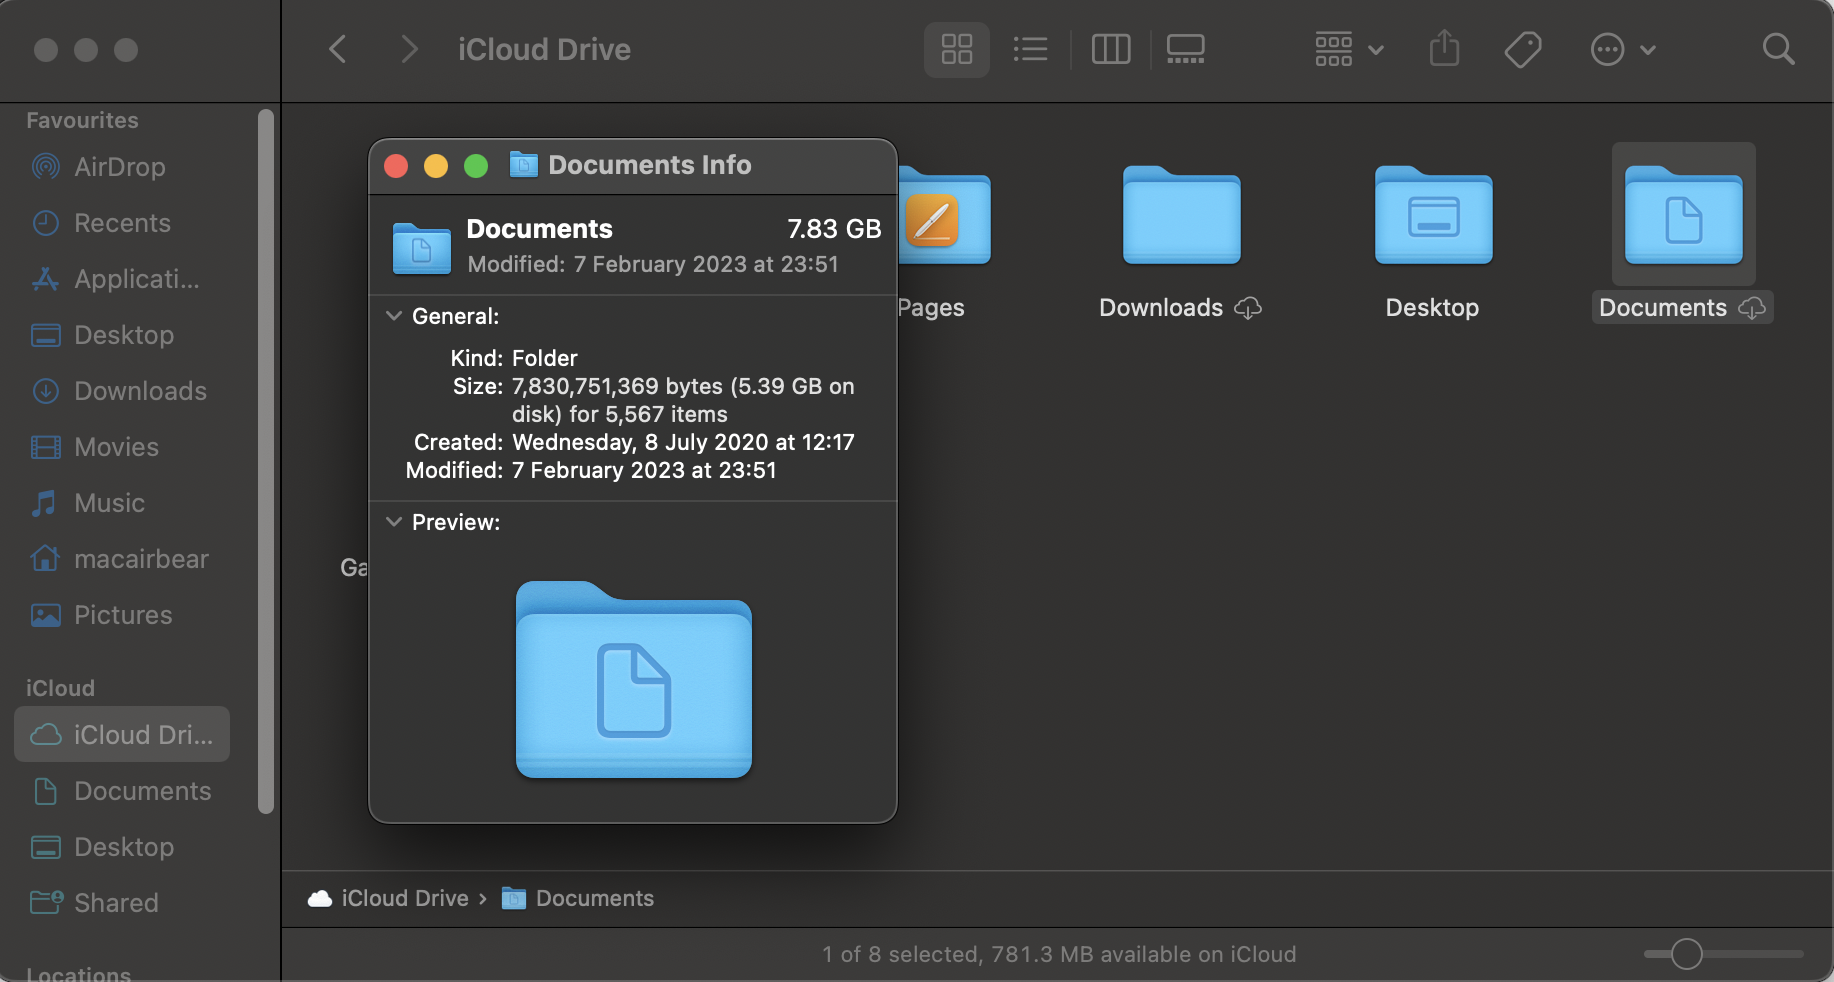The image size is (1834, 982).
Task: Switch to icon view
Action: [957, 49]
